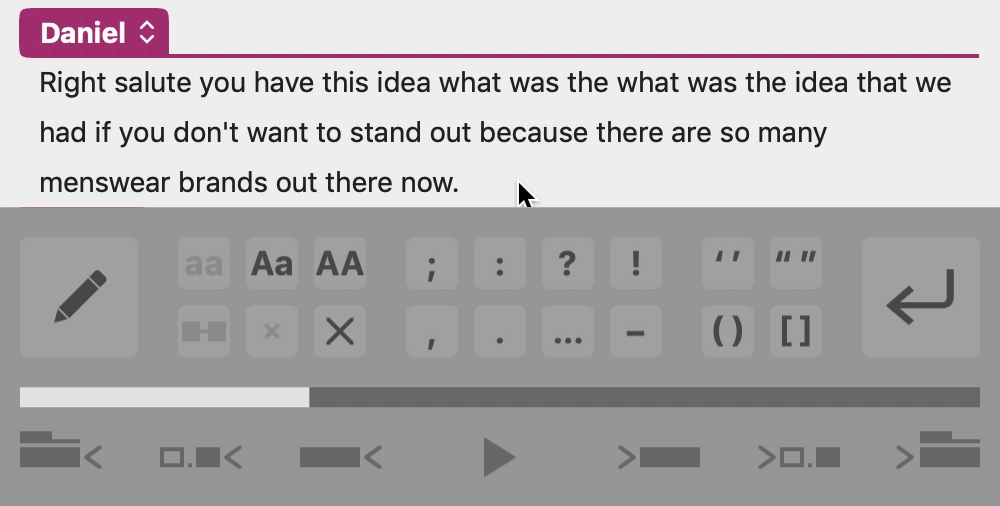The image size is (1000, 506).
Task: Wrap selection in square brackets
Action: 796,331
